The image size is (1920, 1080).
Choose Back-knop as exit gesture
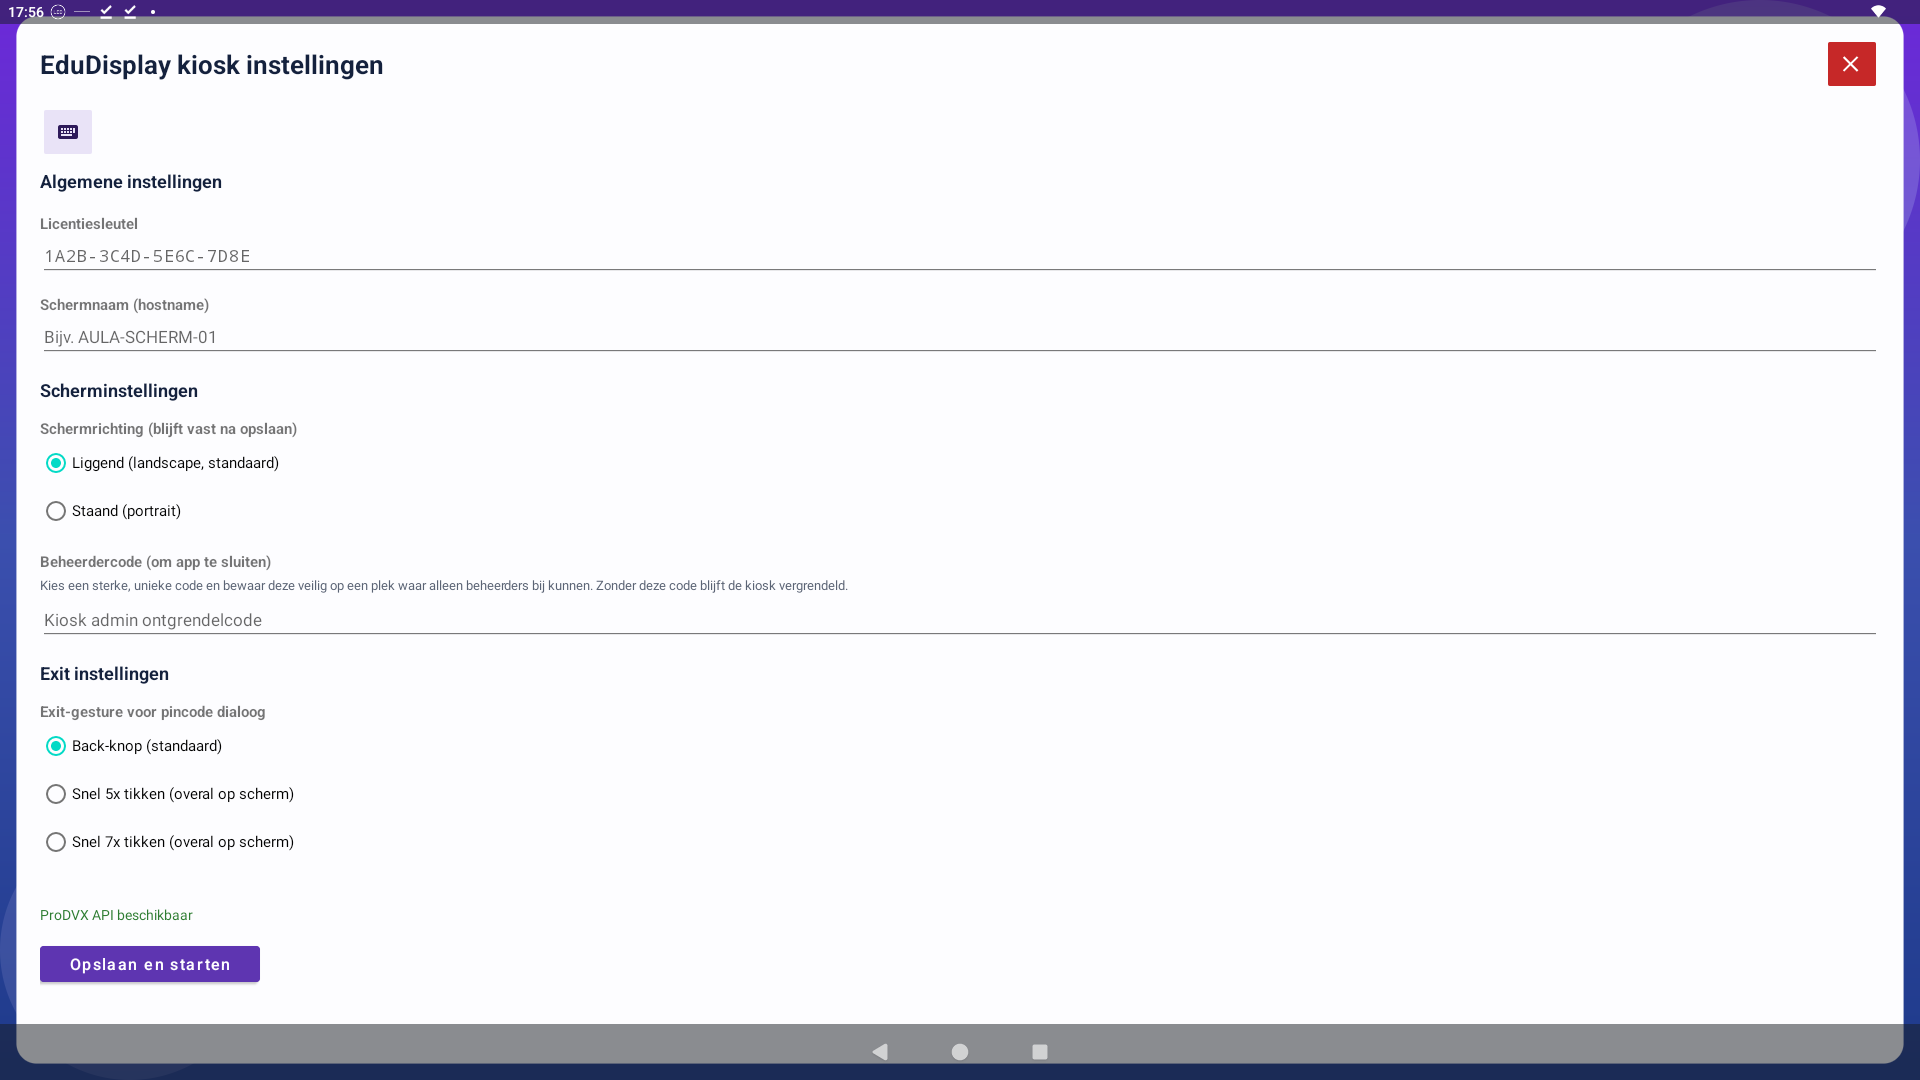[x=134, y=746]
